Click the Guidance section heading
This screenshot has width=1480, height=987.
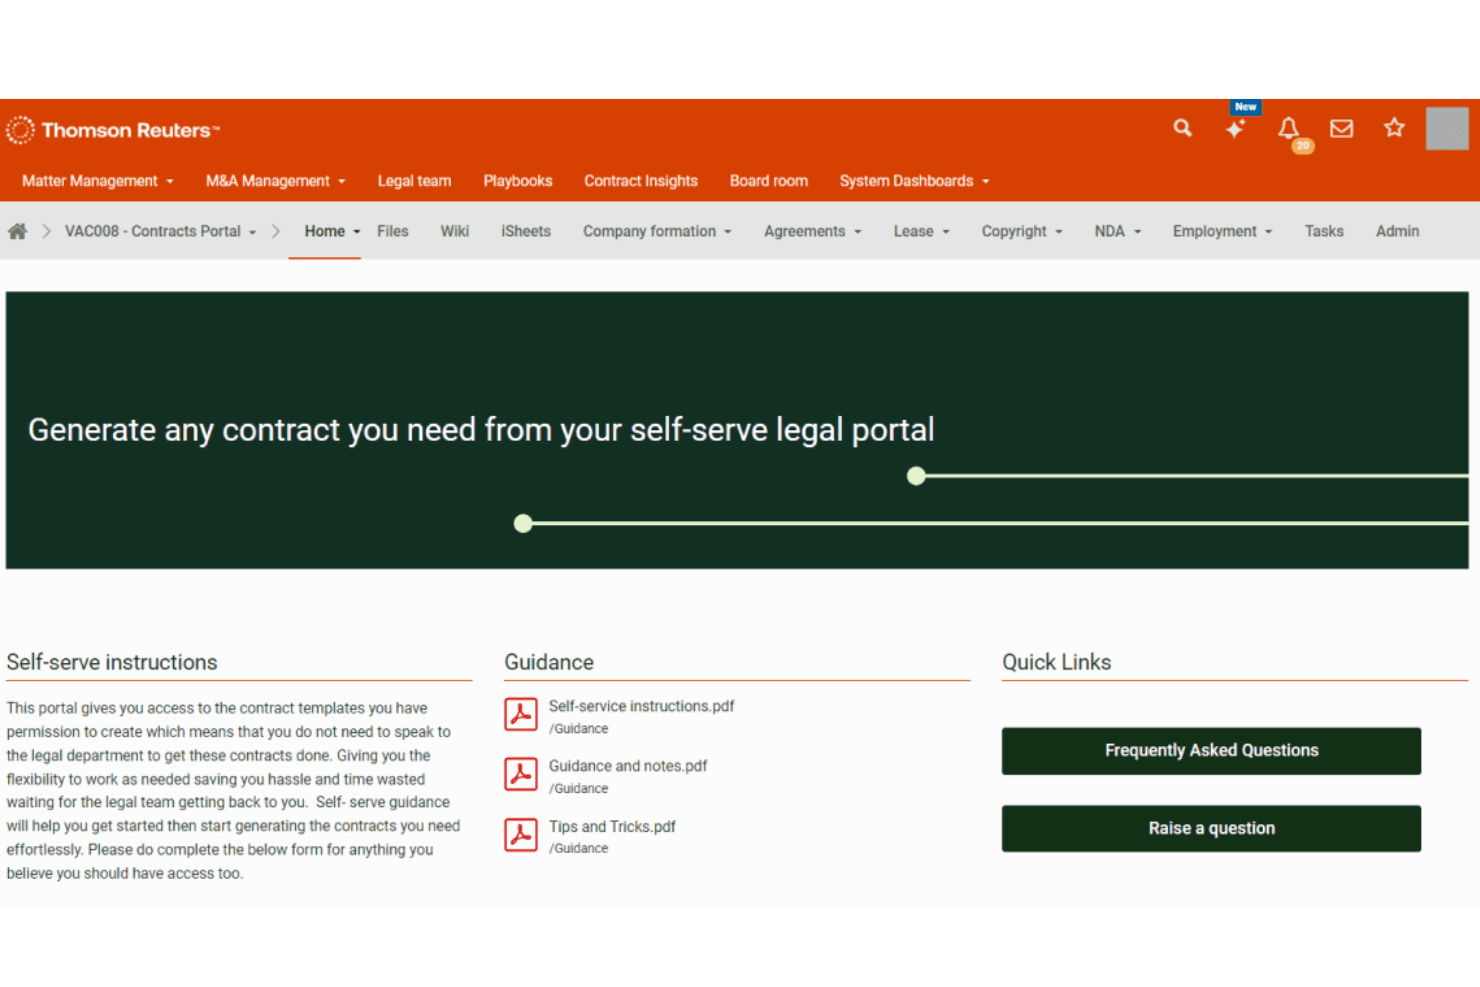pyautogui.click(x=549, y=662)
